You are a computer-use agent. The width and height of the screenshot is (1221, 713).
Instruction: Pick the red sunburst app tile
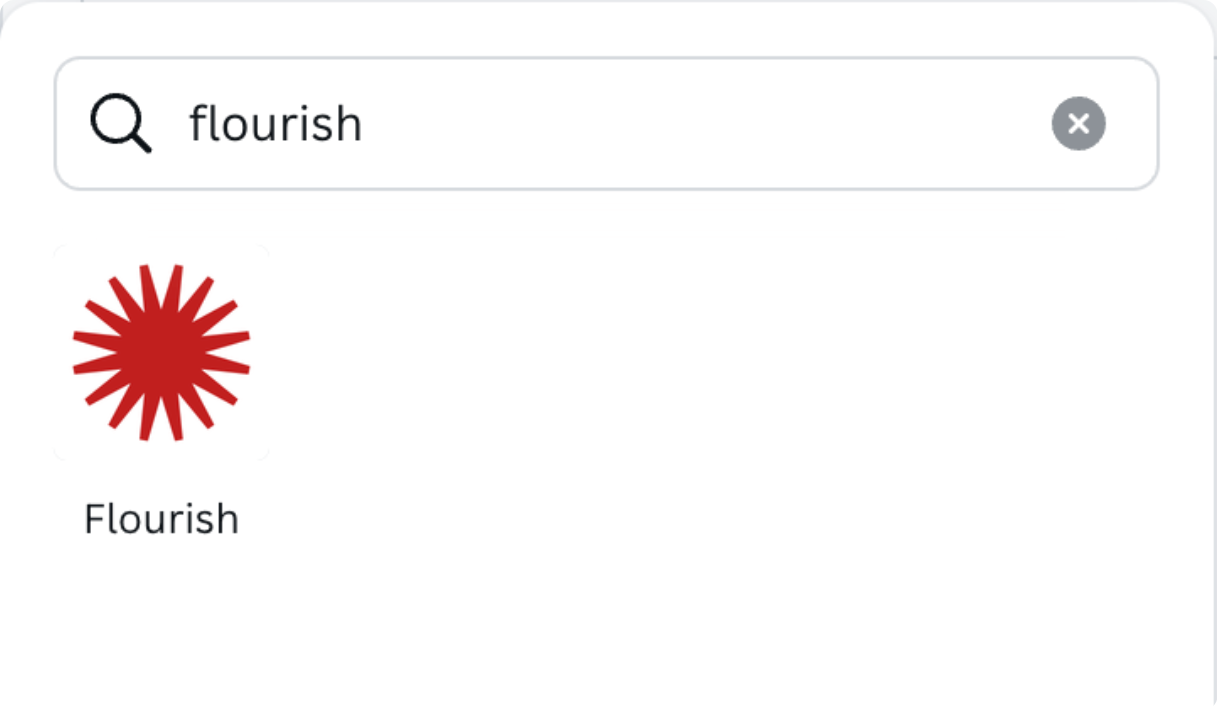(x=161, y=352)
